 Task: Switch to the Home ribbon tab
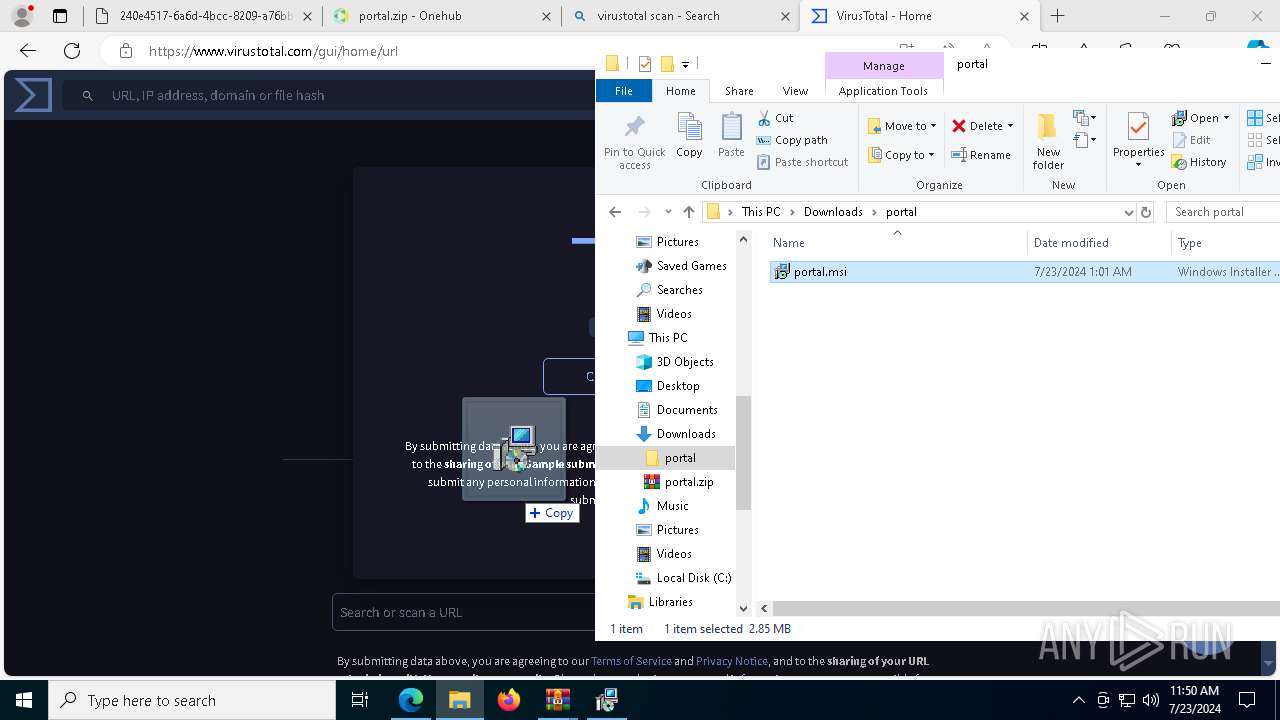(x=680, y=91)
